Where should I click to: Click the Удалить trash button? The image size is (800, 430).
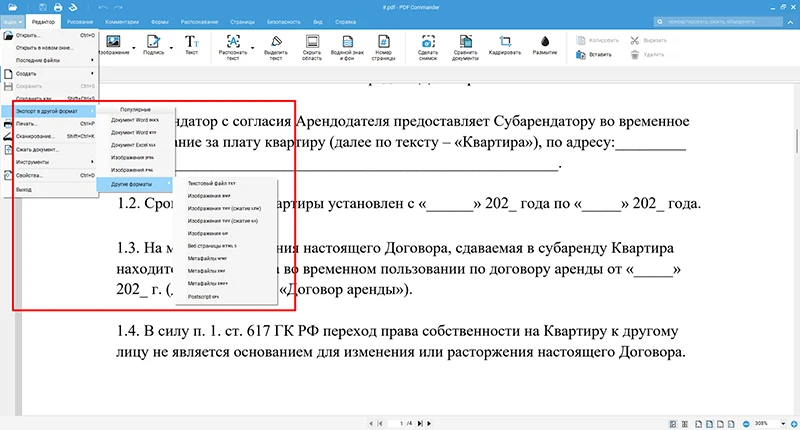click(647, 55)
